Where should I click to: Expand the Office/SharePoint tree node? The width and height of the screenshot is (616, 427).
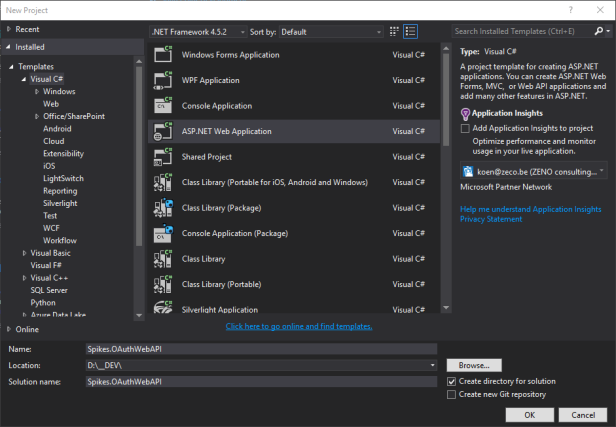click(x=37, y=116)
